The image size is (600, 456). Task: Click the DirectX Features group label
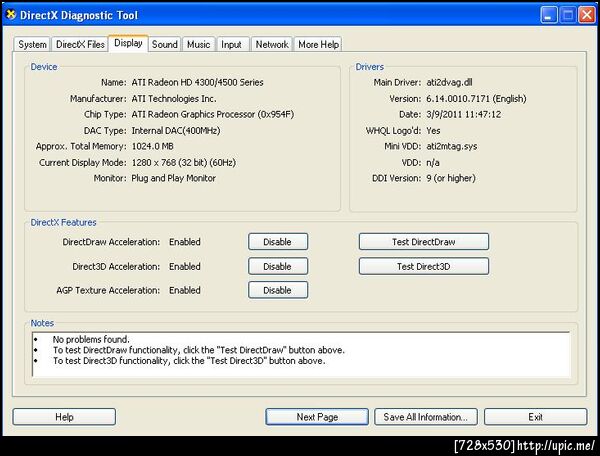pyautogui.click(x=64, y=222)
